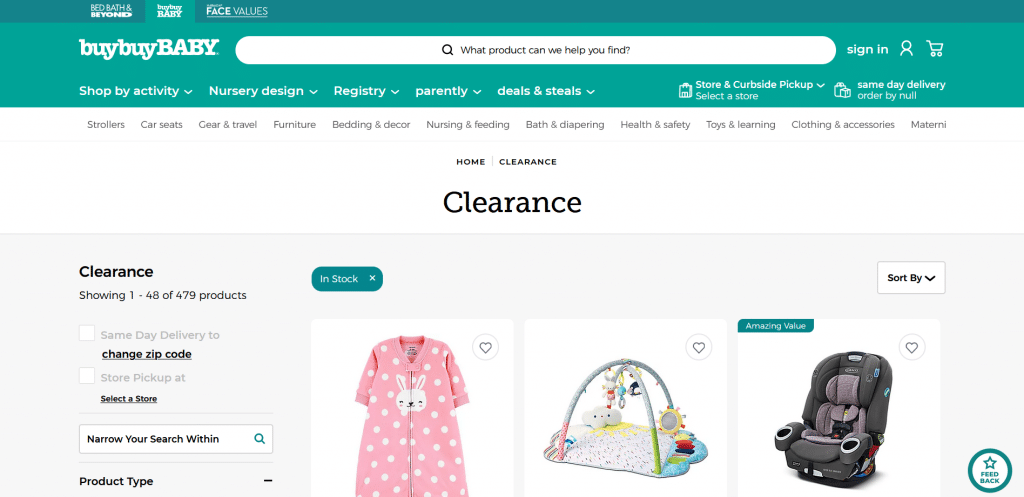Click heart icon on baby play gym
The image size is (1024, 497).
point(699,347)
